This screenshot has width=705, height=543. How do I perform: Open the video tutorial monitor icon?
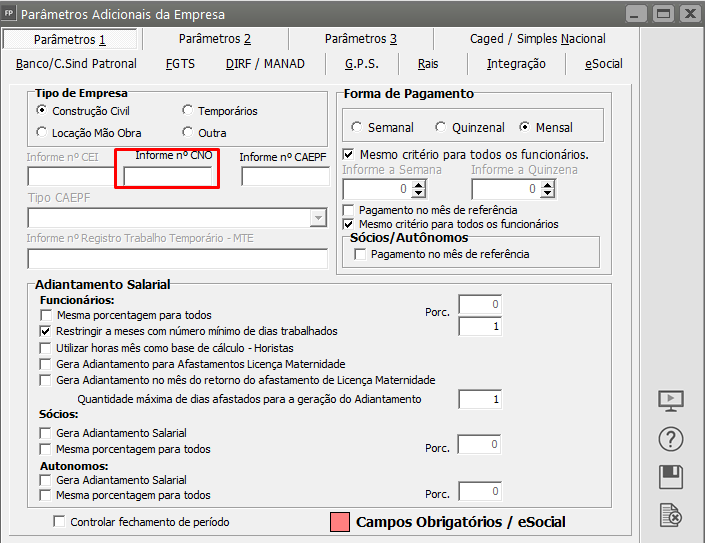pos(671,400)
